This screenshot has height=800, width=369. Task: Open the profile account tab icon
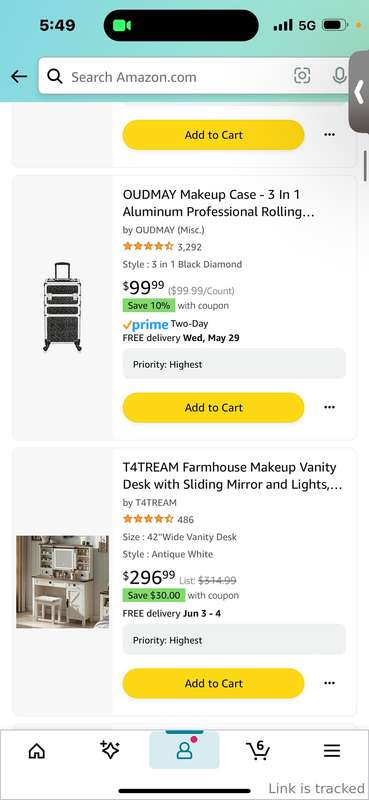[184, 750]
